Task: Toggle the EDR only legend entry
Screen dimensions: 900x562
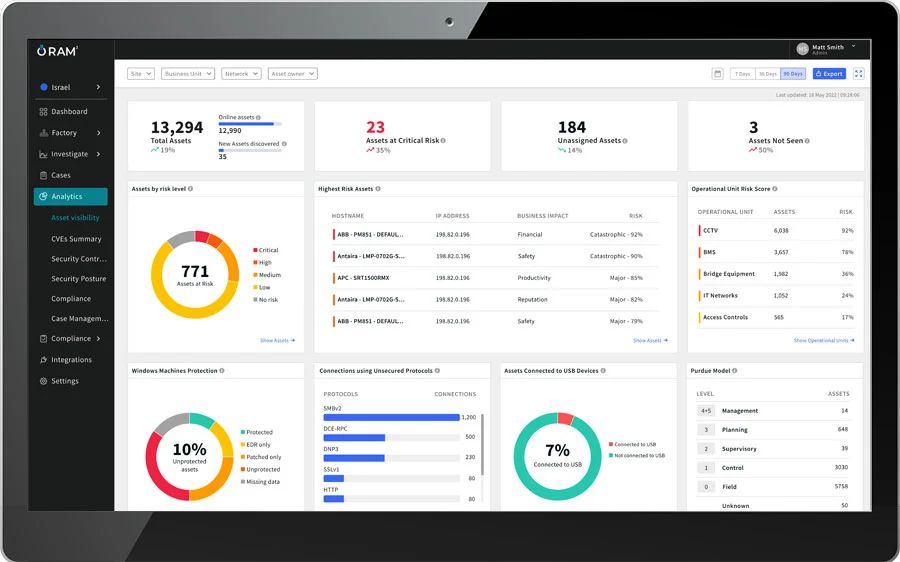Action: (255, 445)
